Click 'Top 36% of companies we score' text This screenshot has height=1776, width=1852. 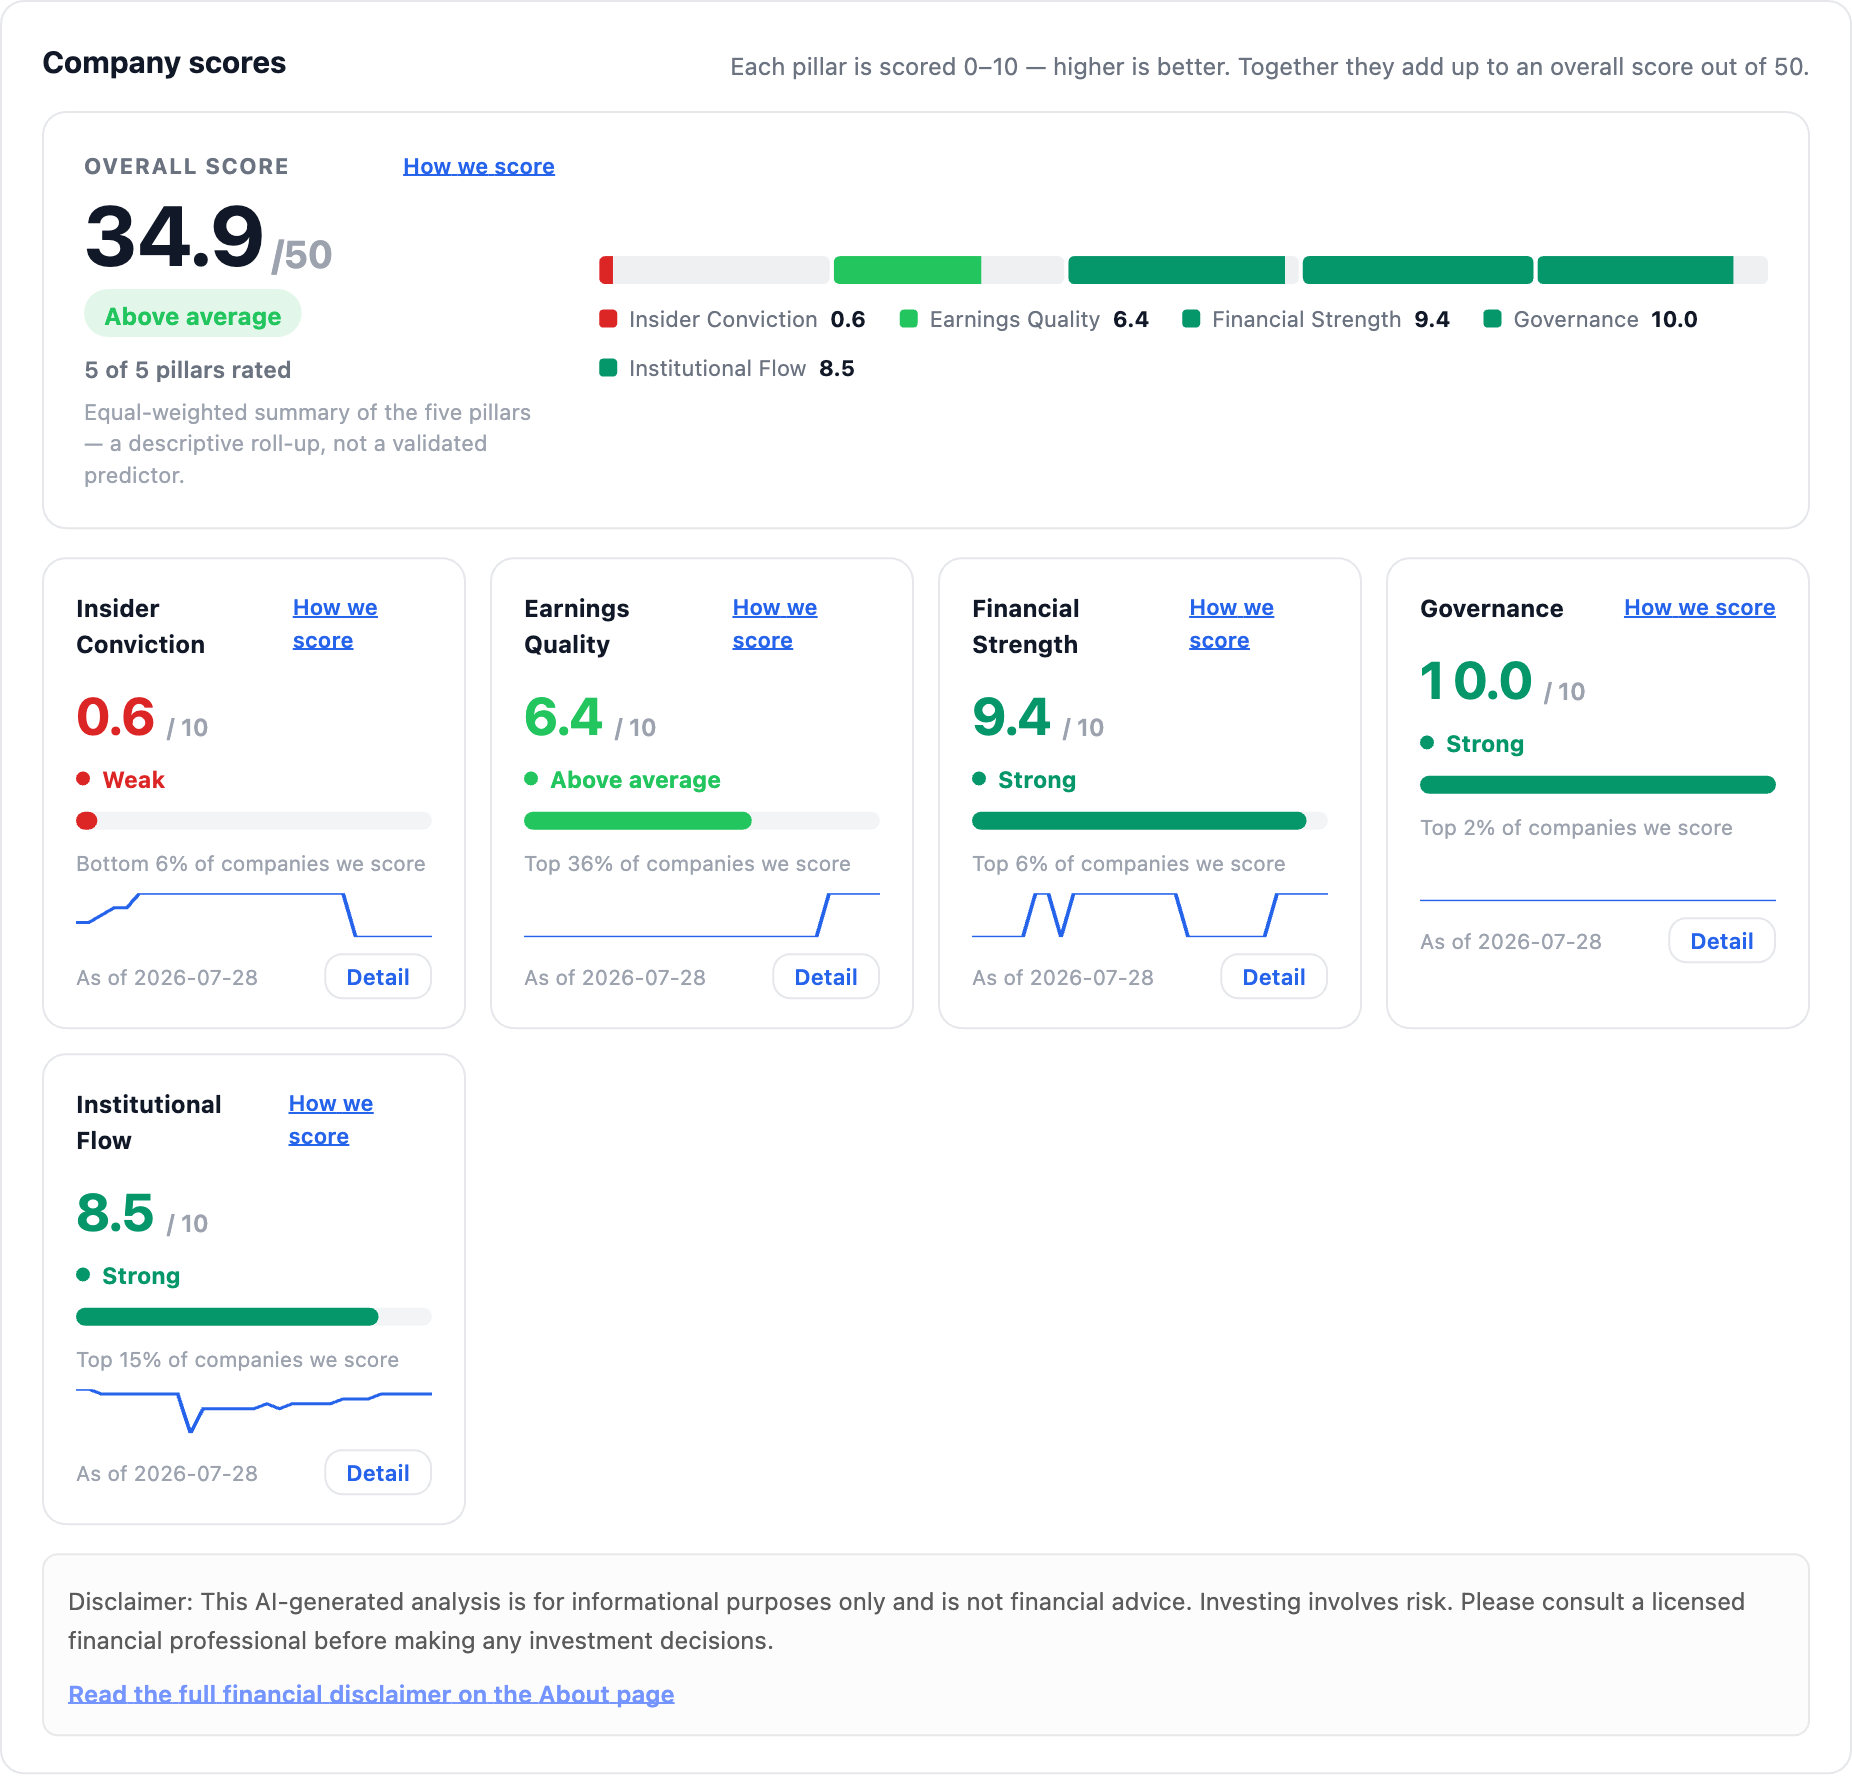pyautogui.click(x=688, y=864)
